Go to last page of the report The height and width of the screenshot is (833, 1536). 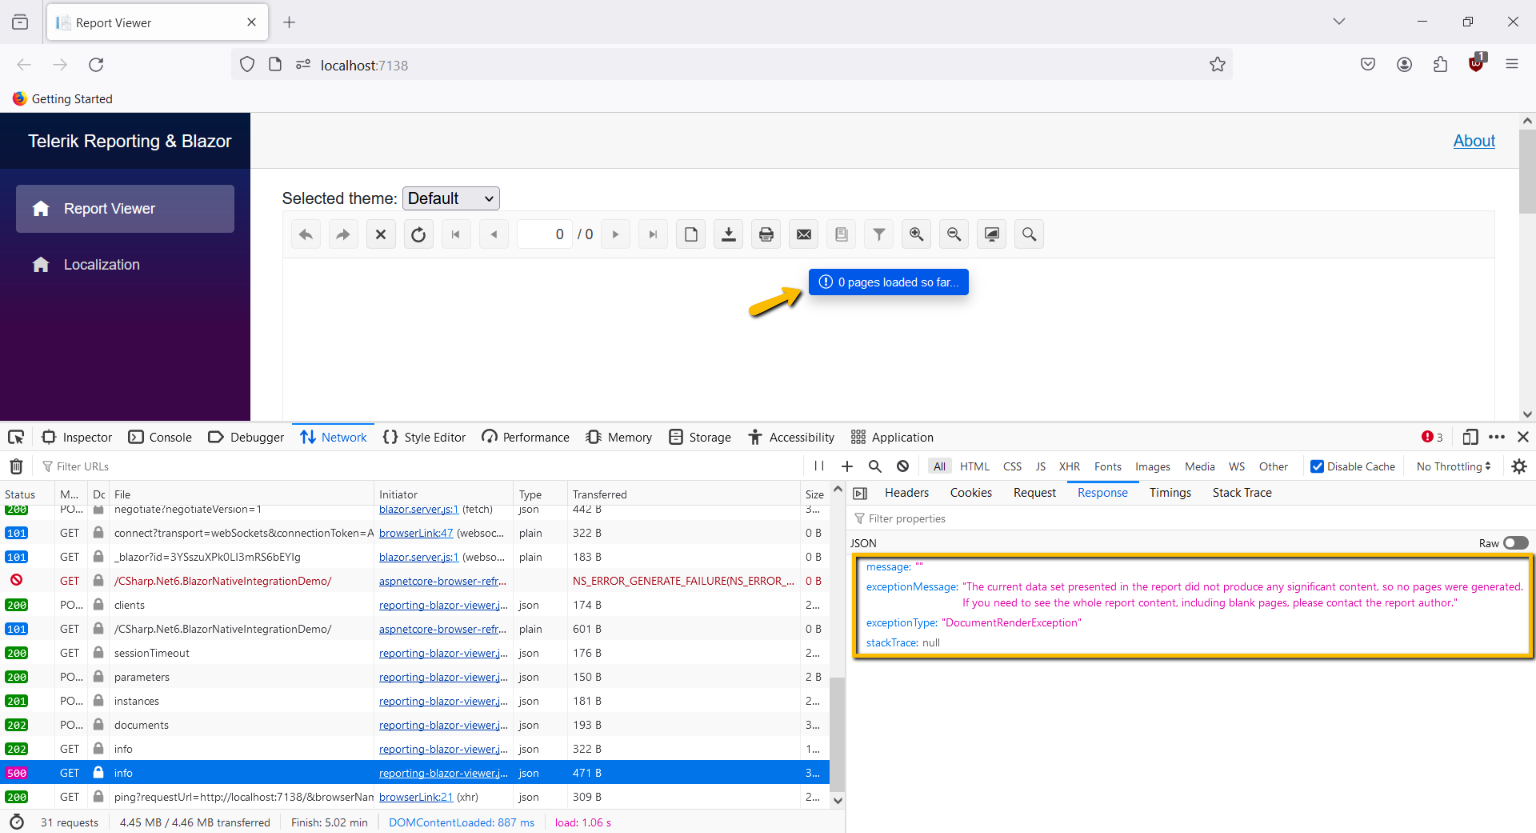pos(653,235)
